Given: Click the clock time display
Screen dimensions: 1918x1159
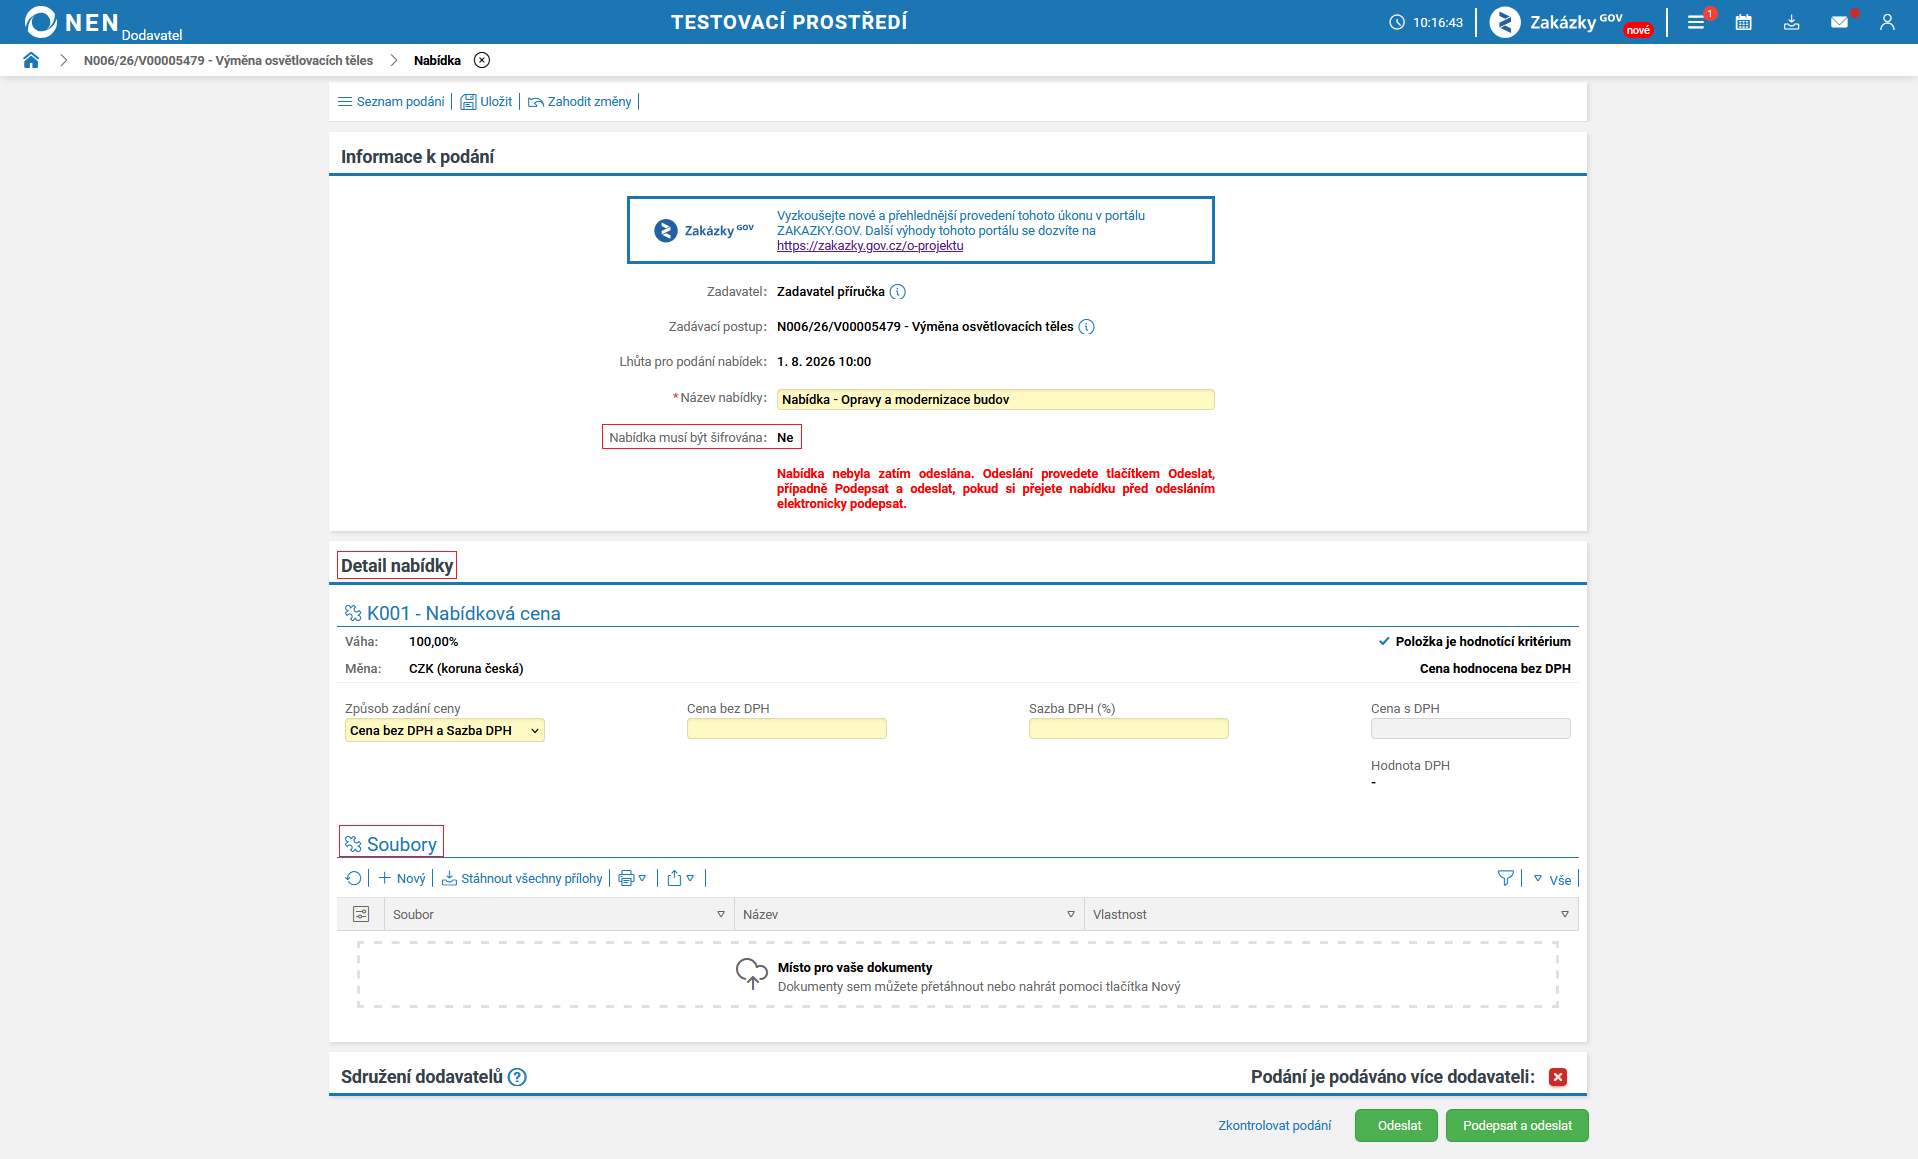Looking at the screenshot, I should coord(1426,22).
